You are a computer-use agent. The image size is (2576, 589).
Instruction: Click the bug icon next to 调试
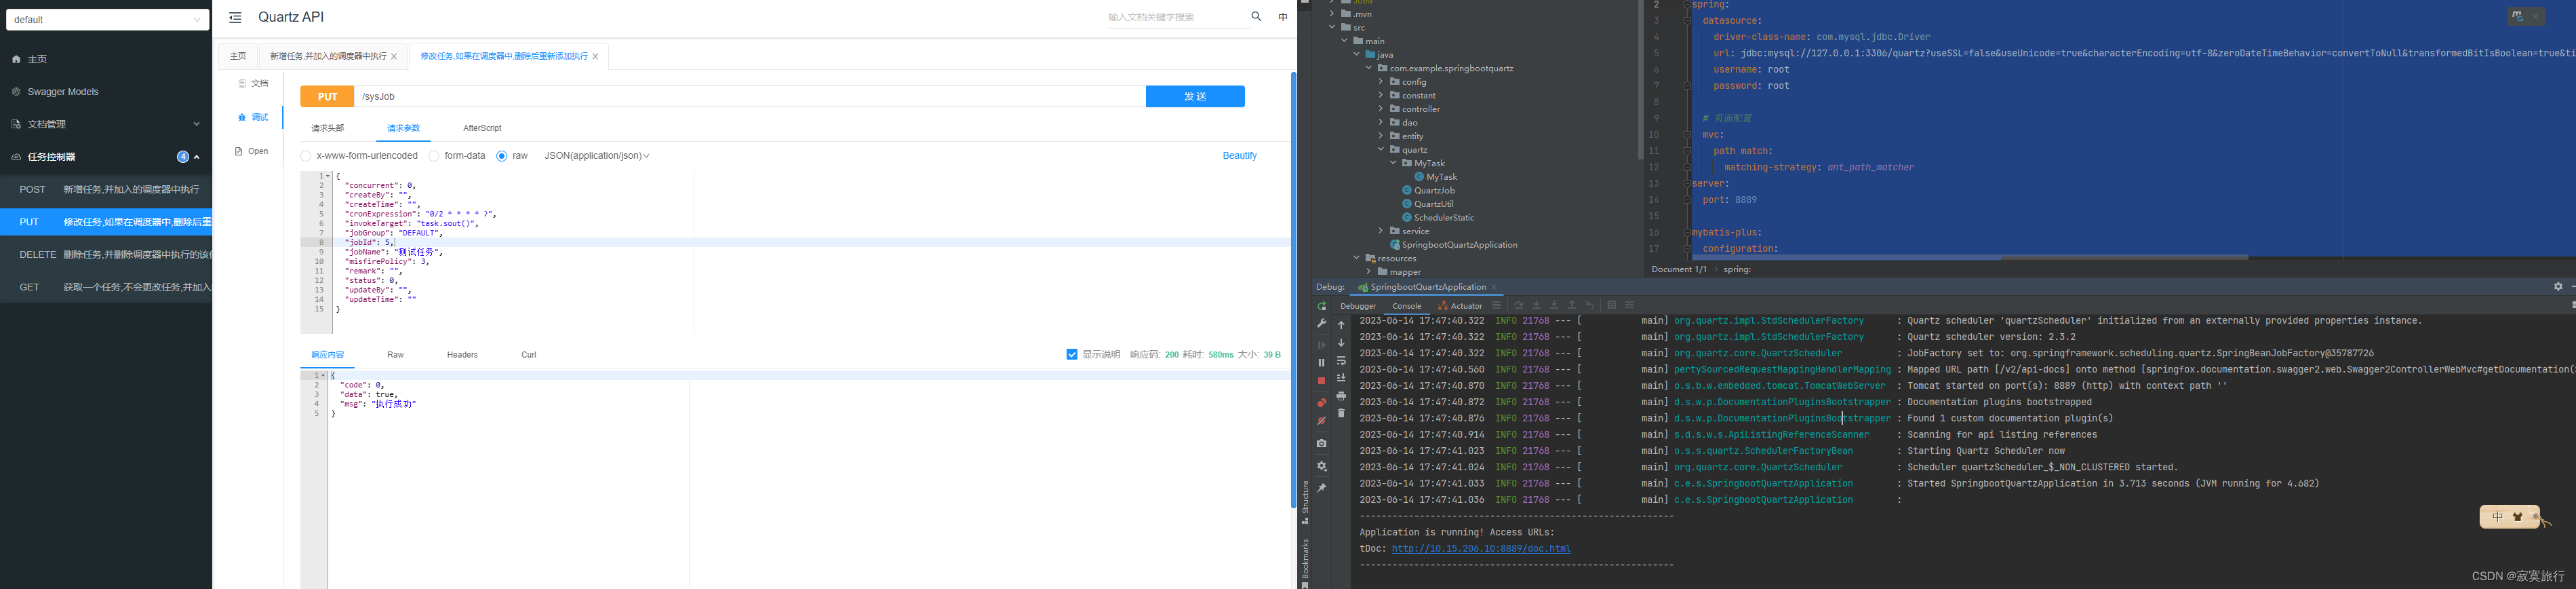[242, 118]
